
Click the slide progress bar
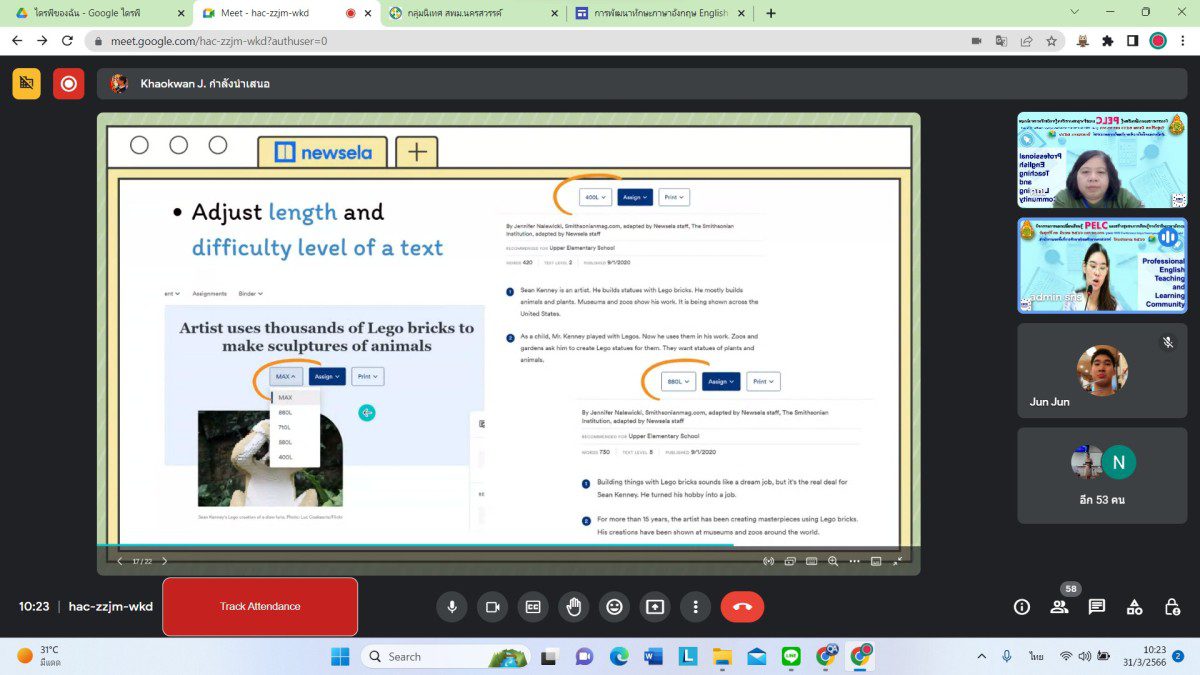point(508,546)
